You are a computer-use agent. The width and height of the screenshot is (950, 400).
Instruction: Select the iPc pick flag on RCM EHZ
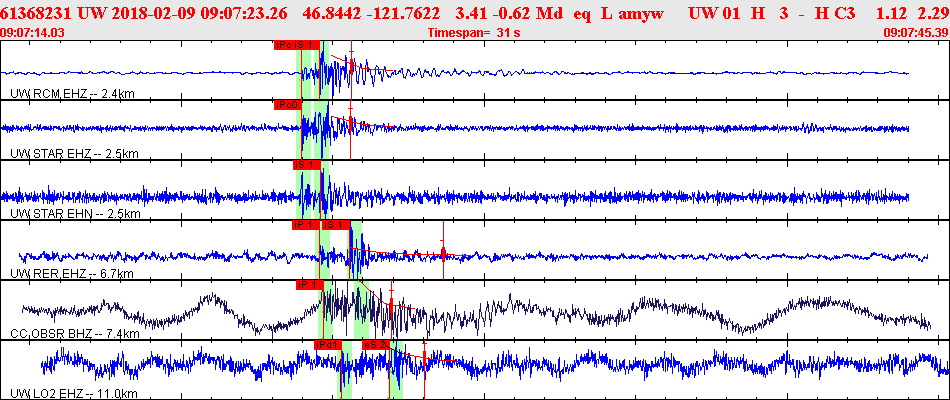pyautogui.click(x=282, y=45)
